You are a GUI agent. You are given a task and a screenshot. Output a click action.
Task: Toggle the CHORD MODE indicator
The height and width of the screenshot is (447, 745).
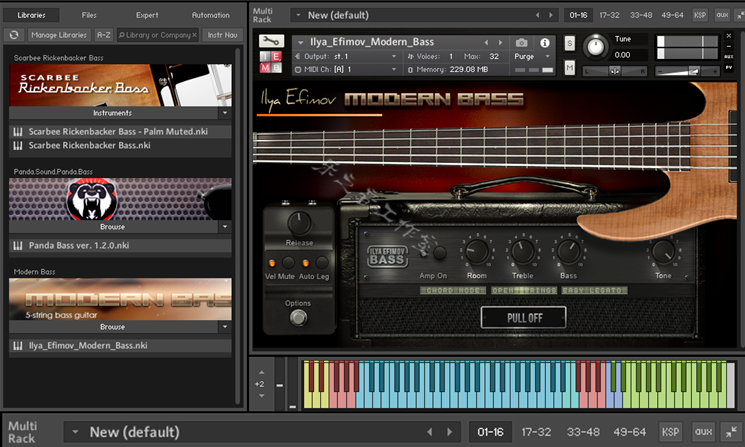point(453,290)
